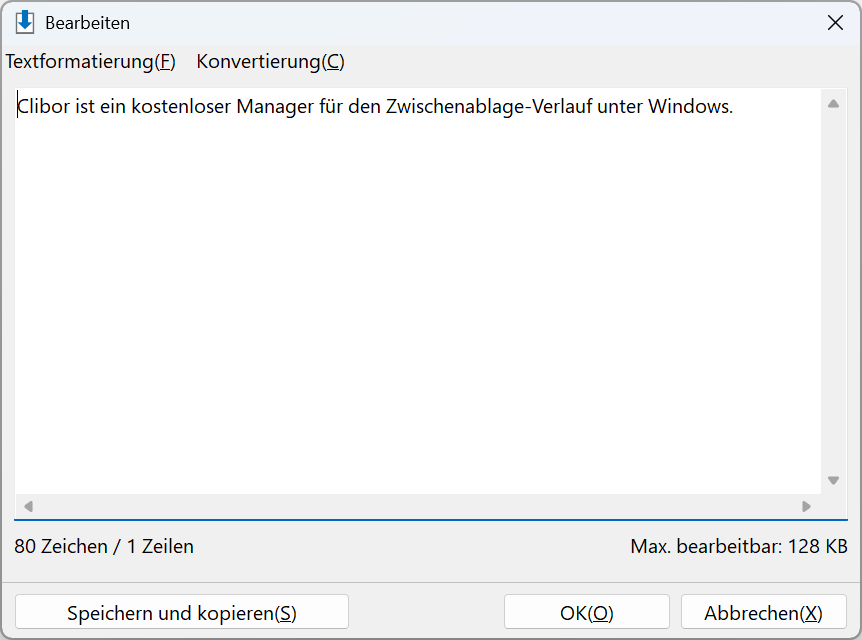Click the horizontal scrollbar left arrow
This screenshot has width=862, height=640.
pyautogui.click(x=29, y=506)
